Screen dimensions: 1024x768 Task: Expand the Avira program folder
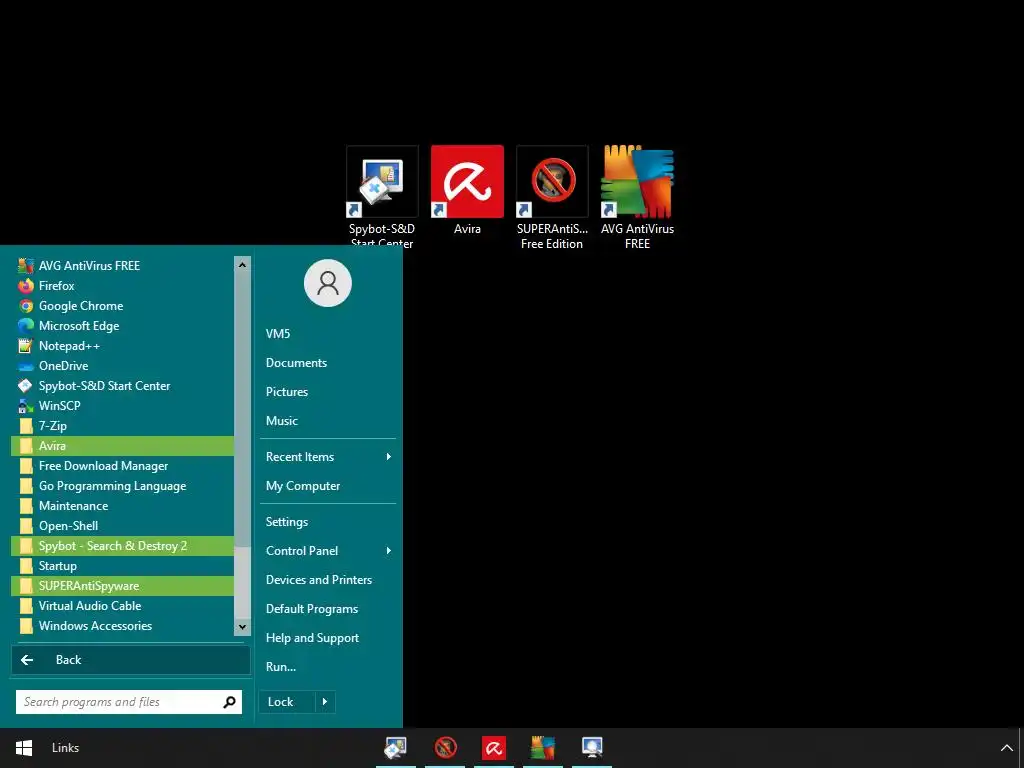pos(122,445)
